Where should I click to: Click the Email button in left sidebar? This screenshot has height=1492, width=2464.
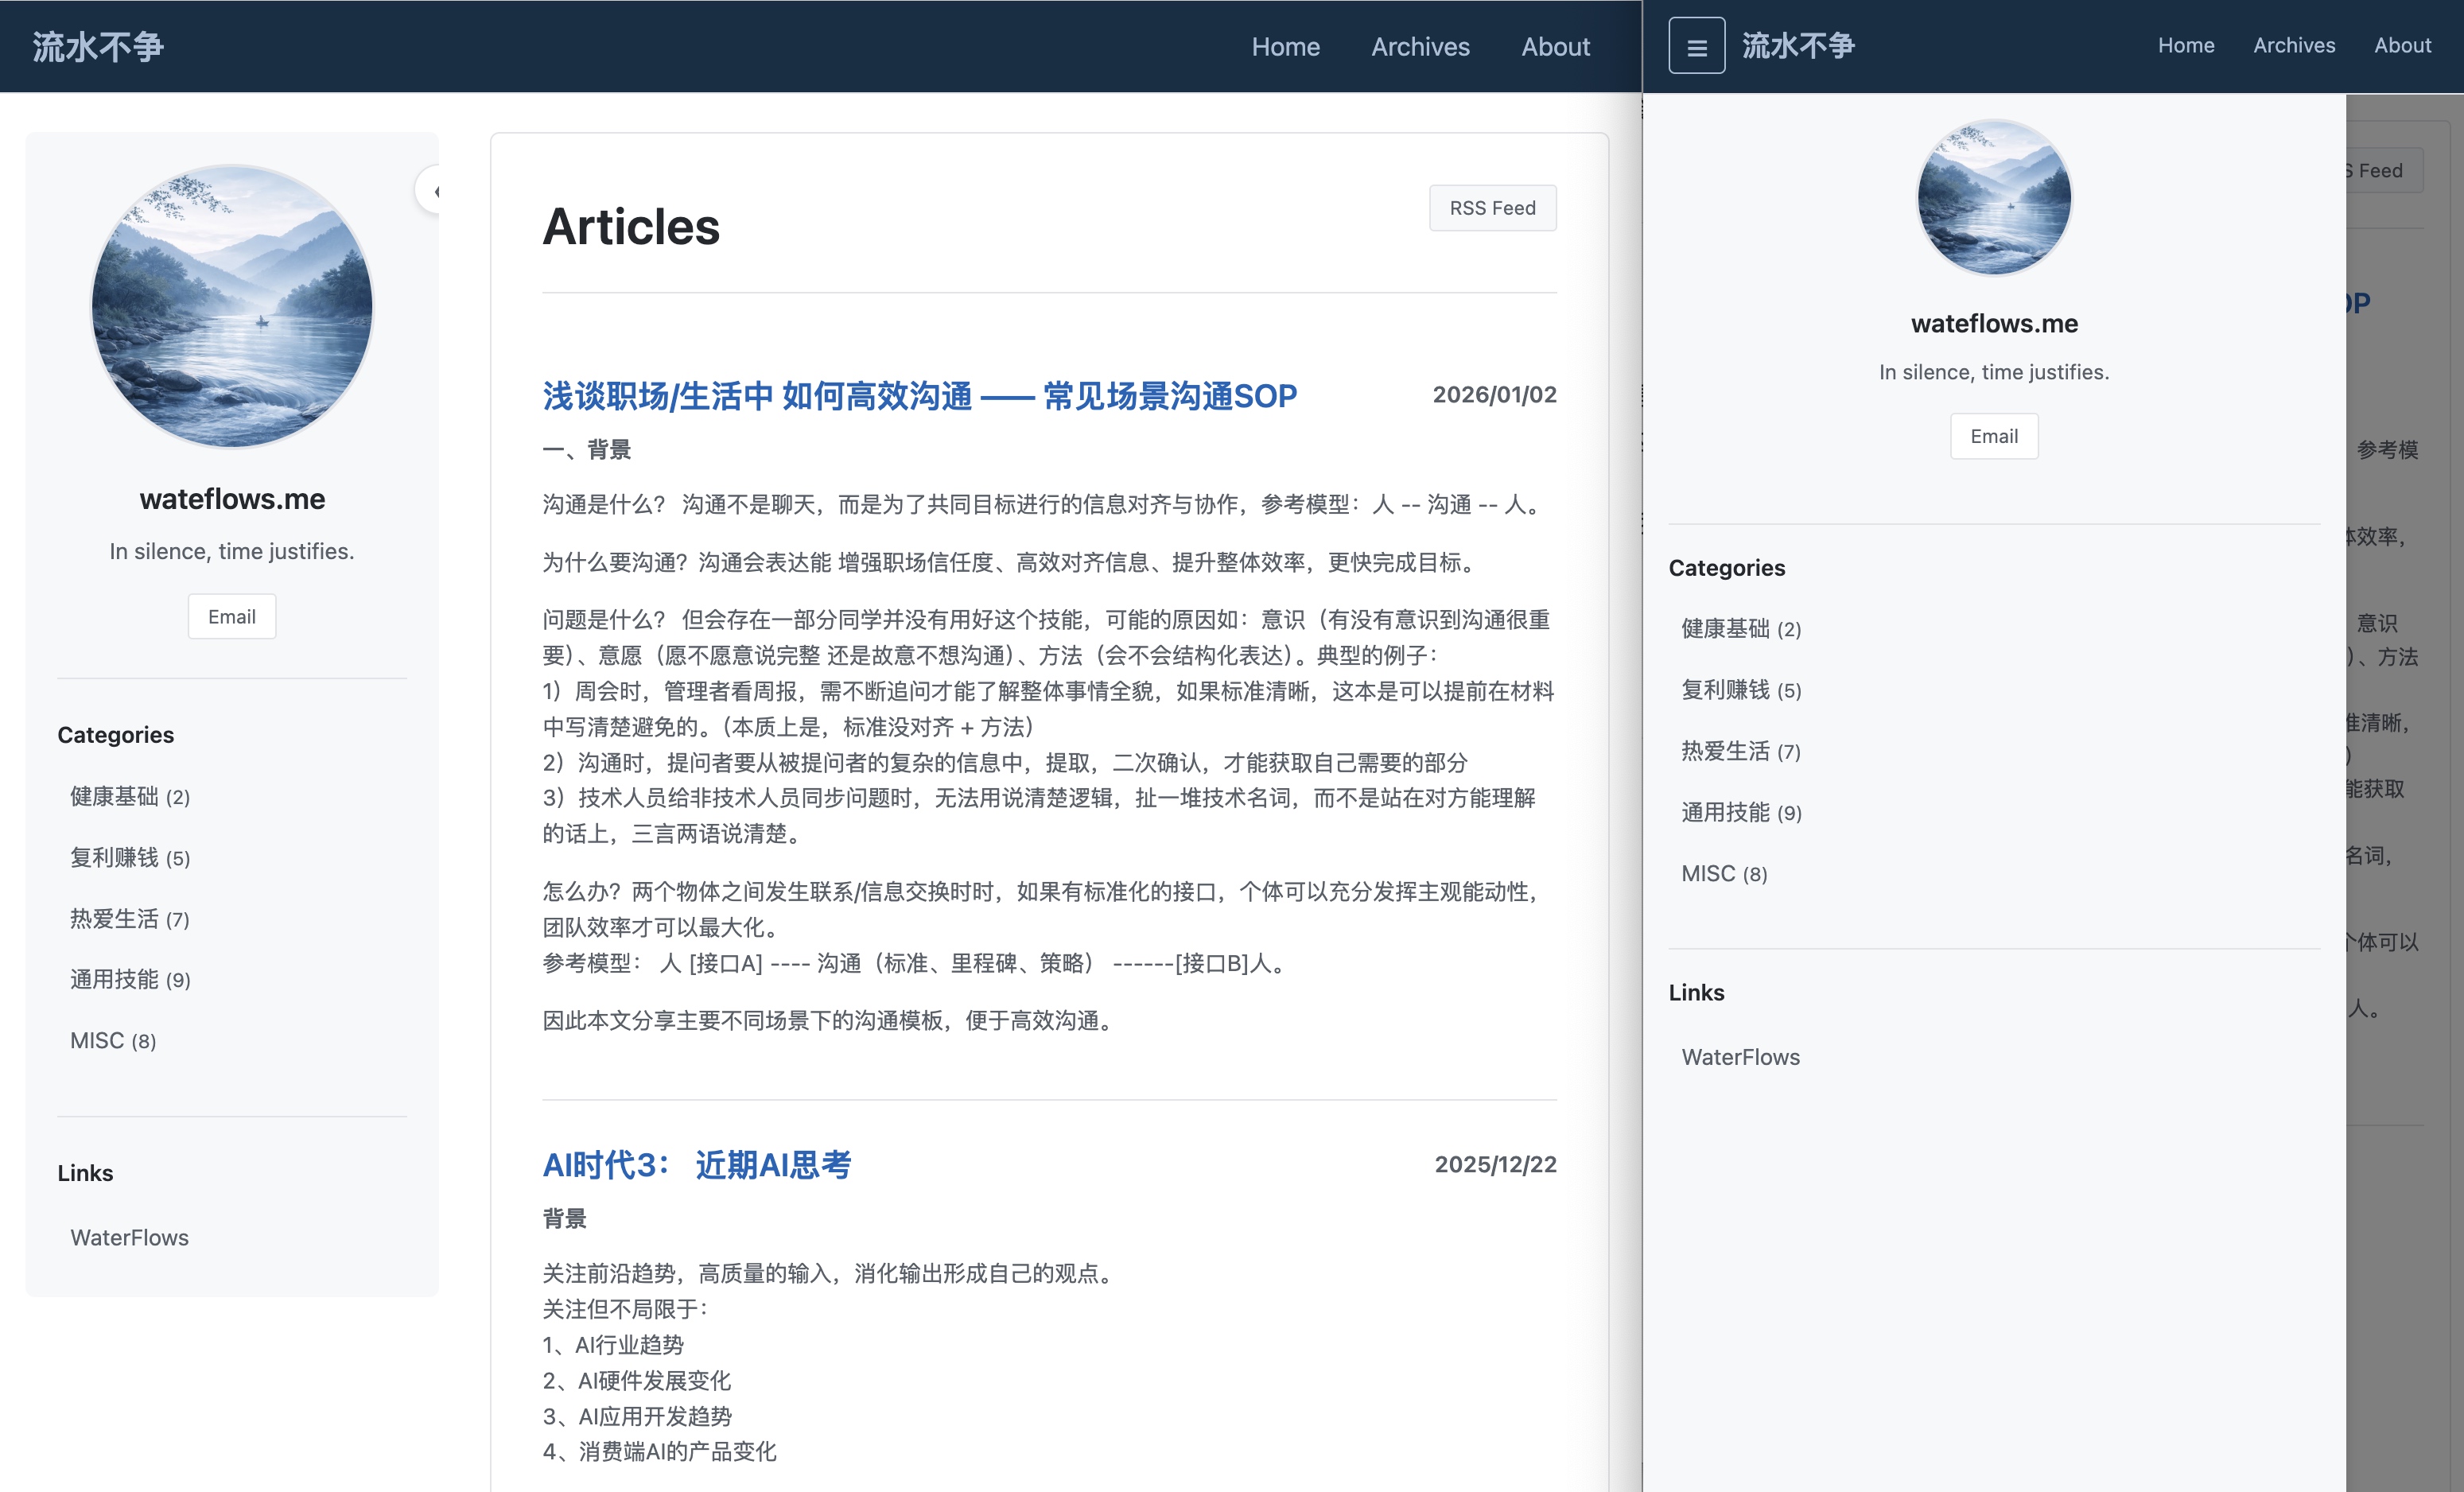[x=232, y=617]
